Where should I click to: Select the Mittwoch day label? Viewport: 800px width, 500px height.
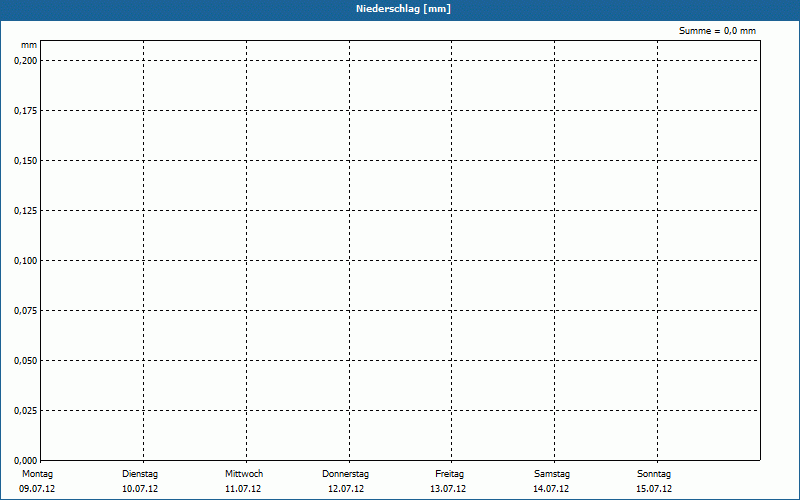[244, 474]
